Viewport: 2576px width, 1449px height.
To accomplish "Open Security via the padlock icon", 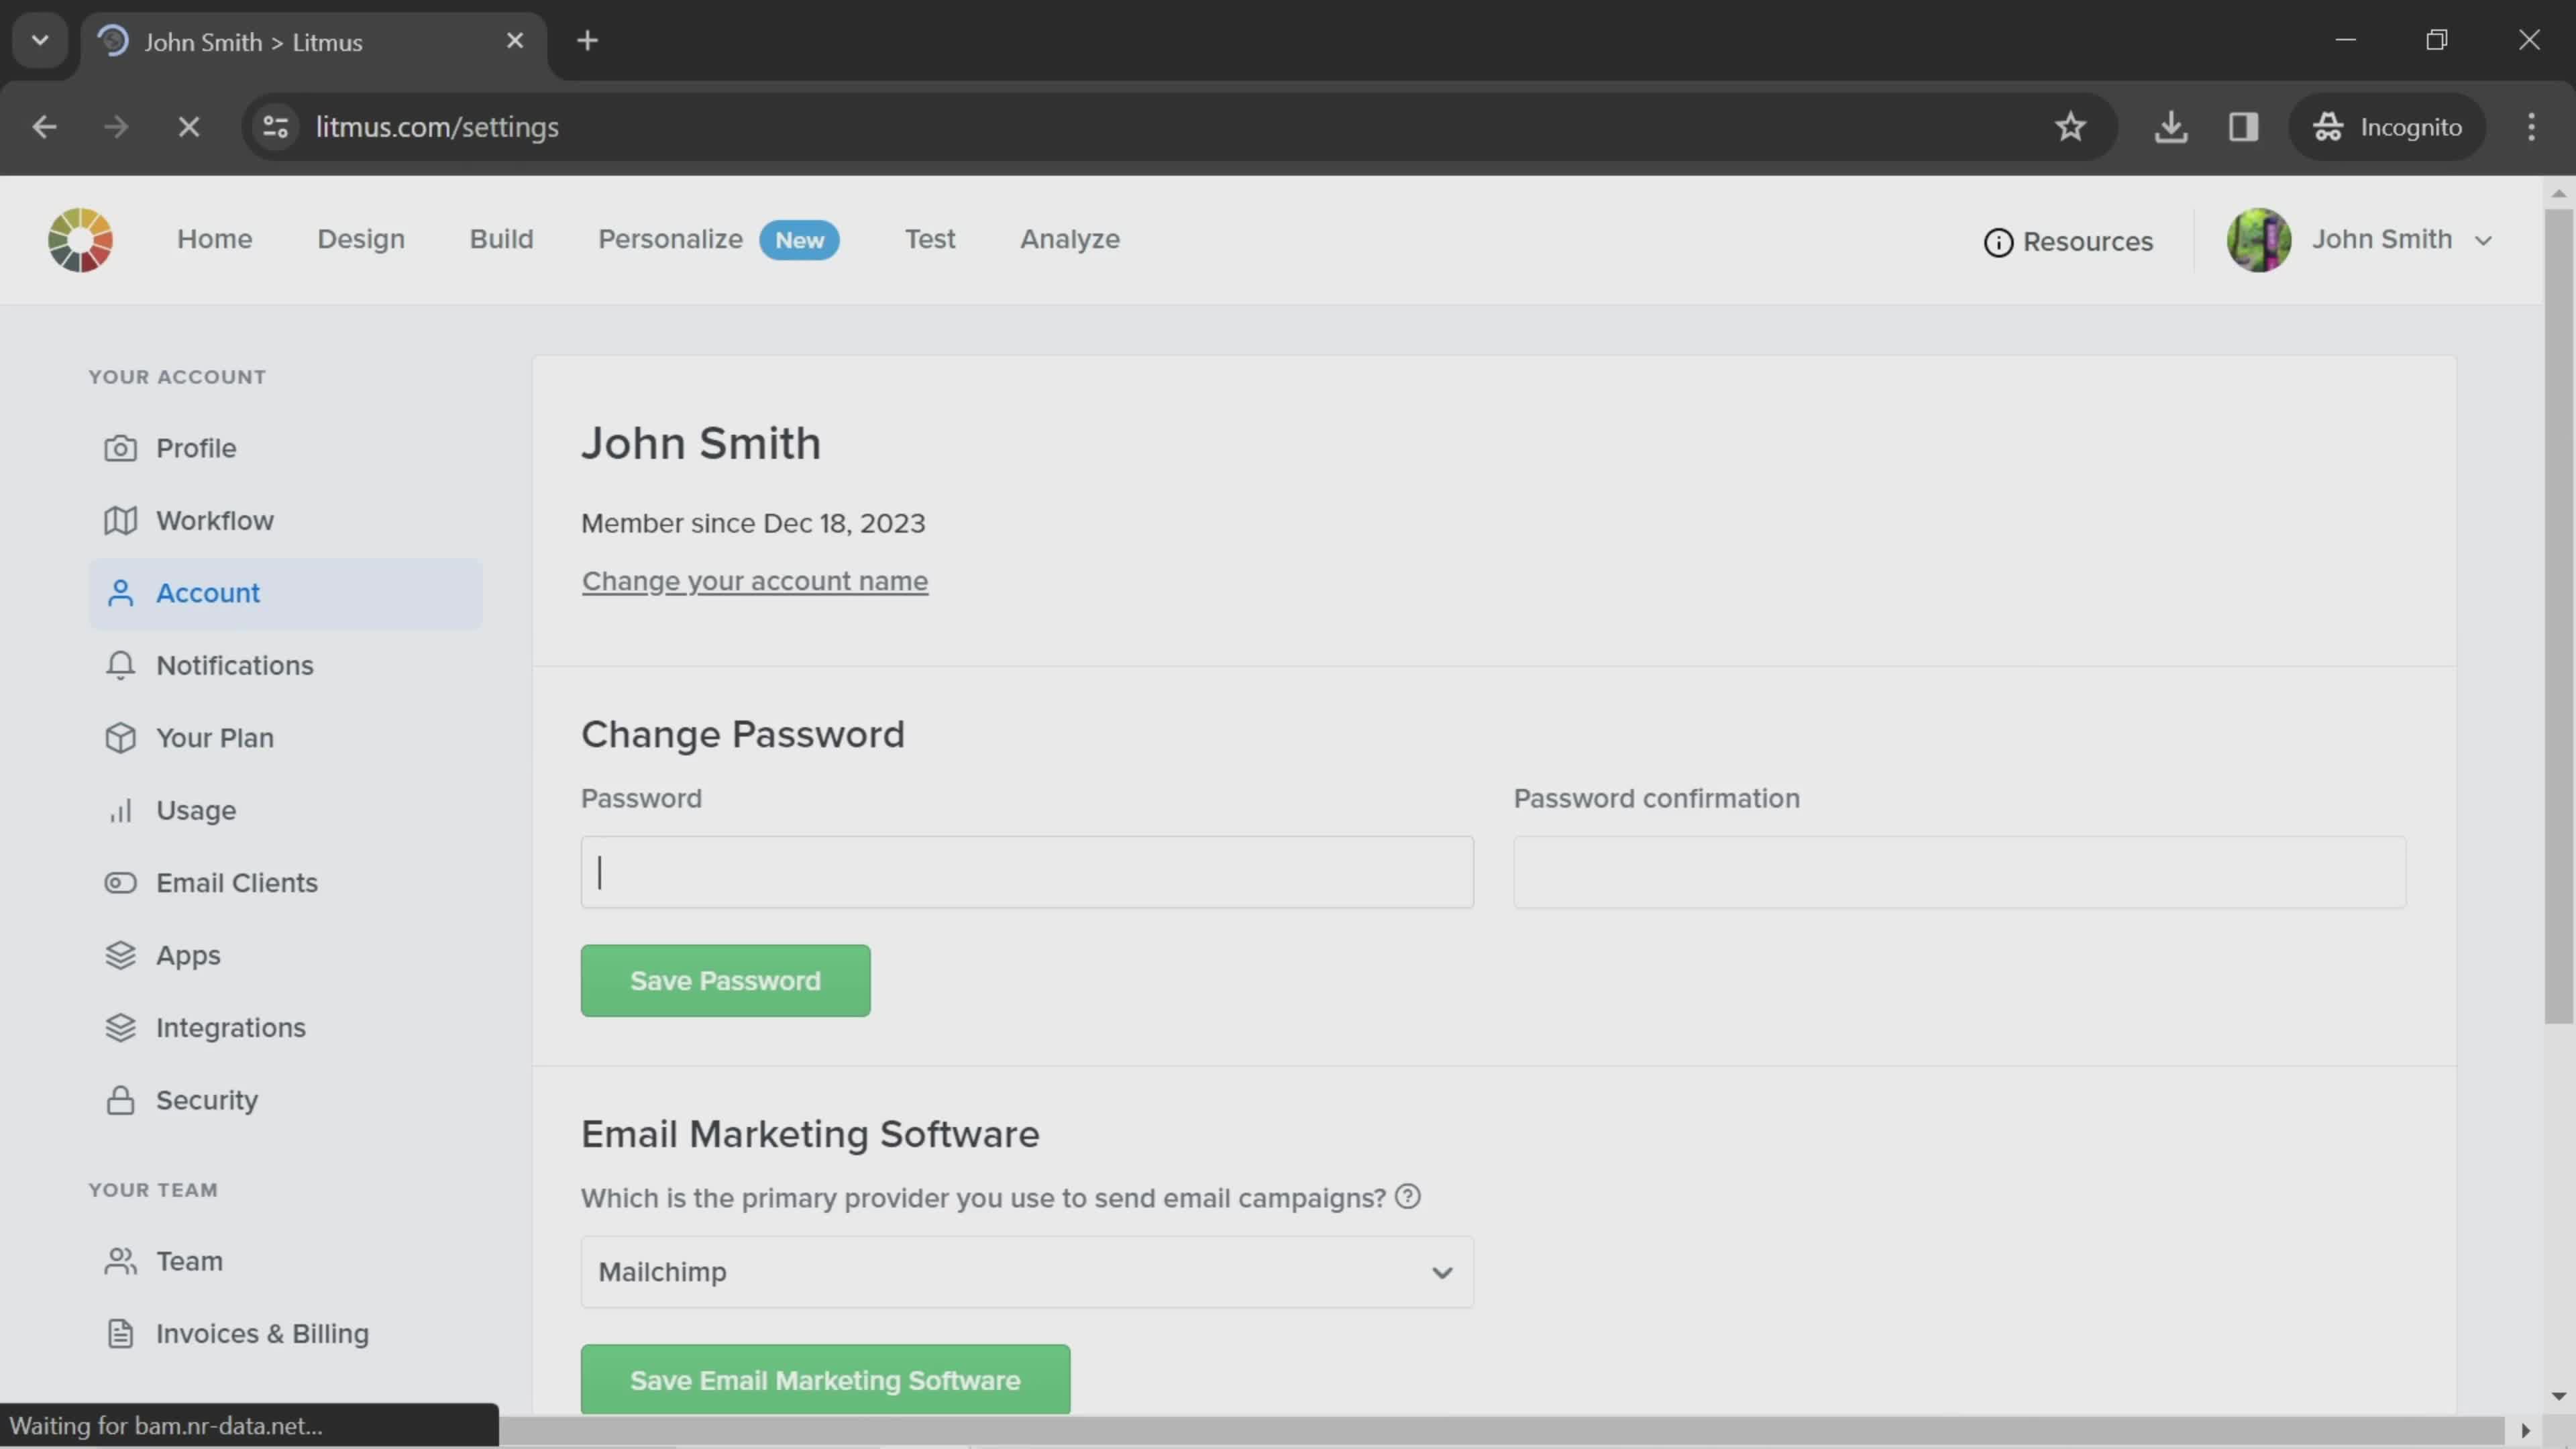I will point(120,1100).
